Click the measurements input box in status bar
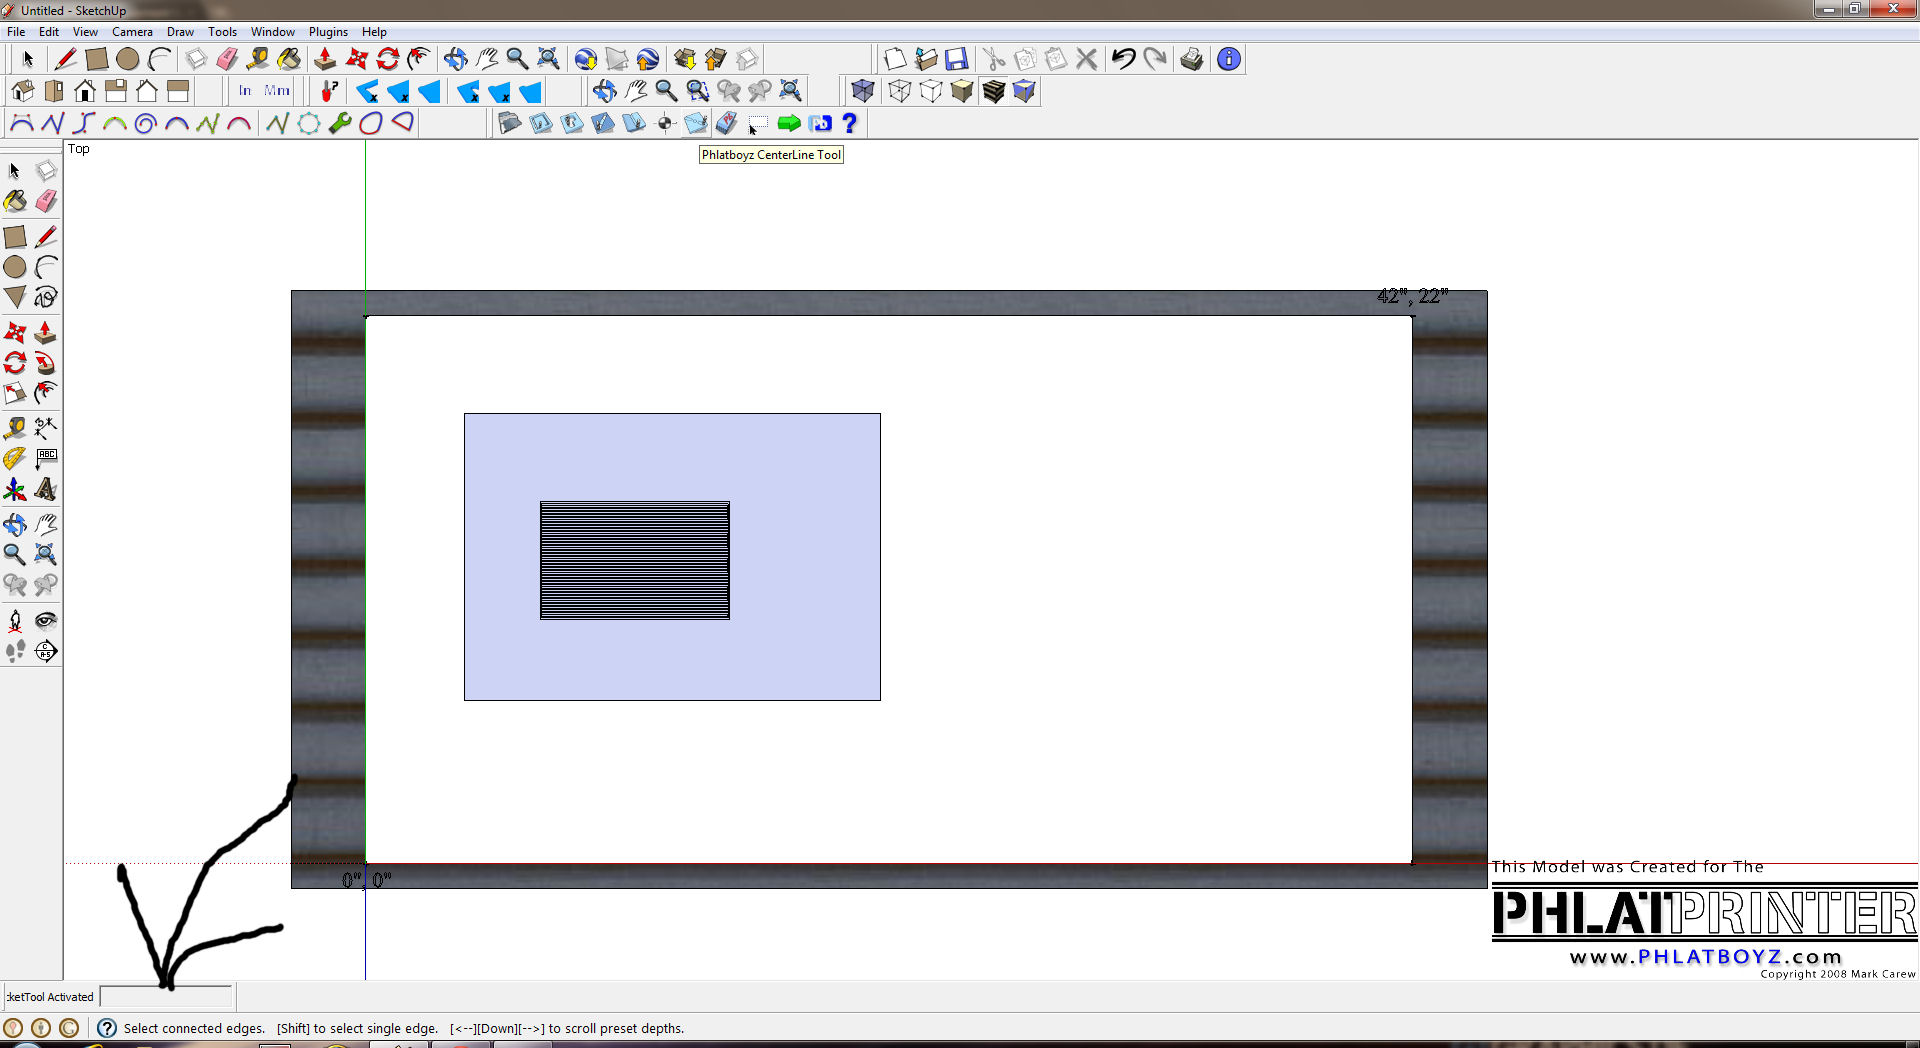The image size is (1920, 1048). point(166,996)
